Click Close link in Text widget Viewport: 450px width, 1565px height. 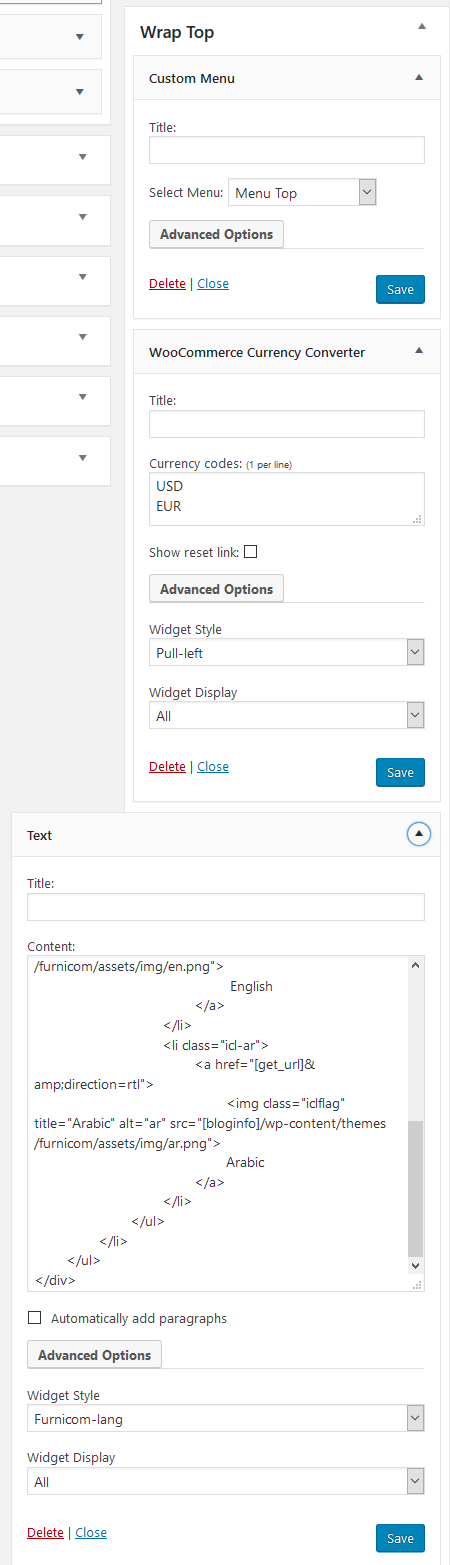[x=91, y=1532]
